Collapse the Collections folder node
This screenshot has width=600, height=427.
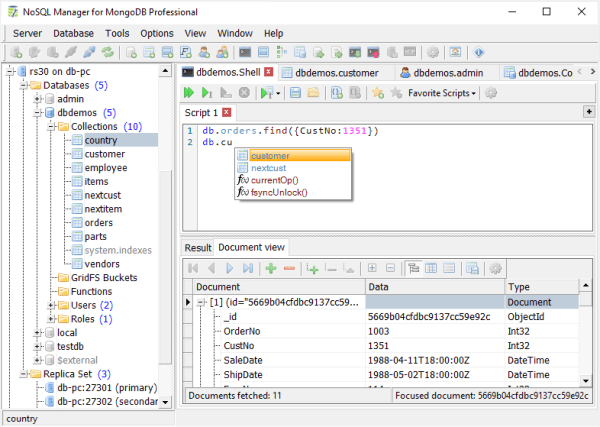point(51,127)
